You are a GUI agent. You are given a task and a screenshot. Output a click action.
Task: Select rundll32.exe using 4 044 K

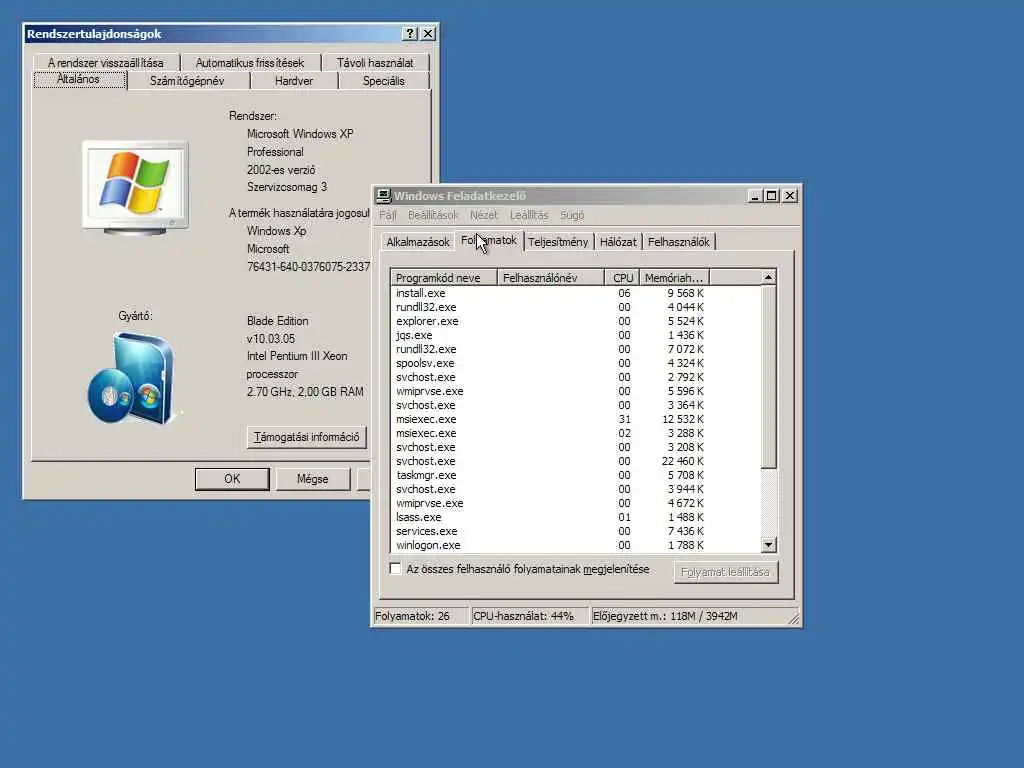point(576,307)
